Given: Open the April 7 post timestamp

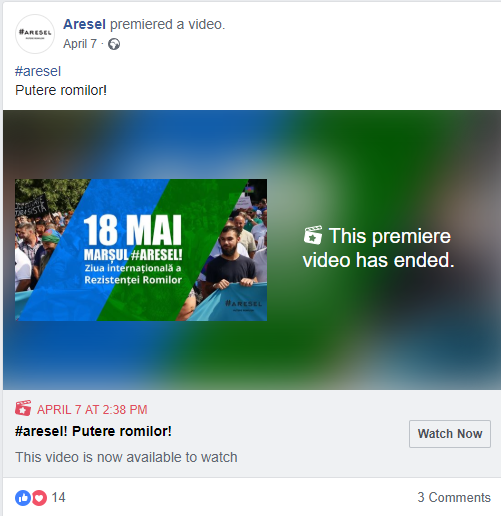Looking at the screenshot, I should point(80,44).
